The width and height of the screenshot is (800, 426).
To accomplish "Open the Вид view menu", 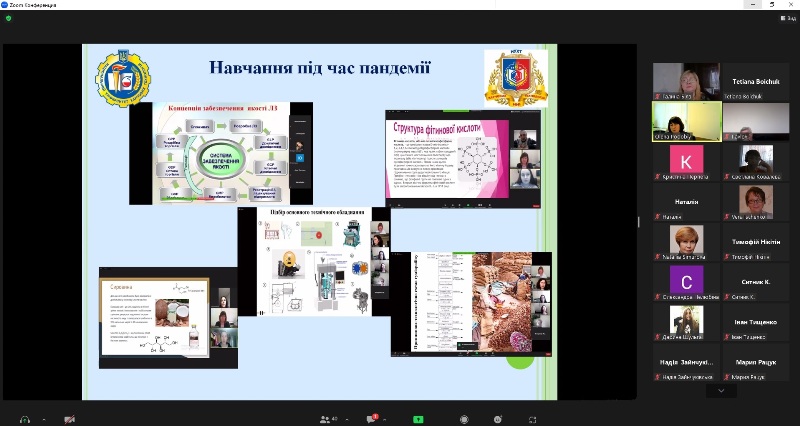I will [x=788, y=18].
